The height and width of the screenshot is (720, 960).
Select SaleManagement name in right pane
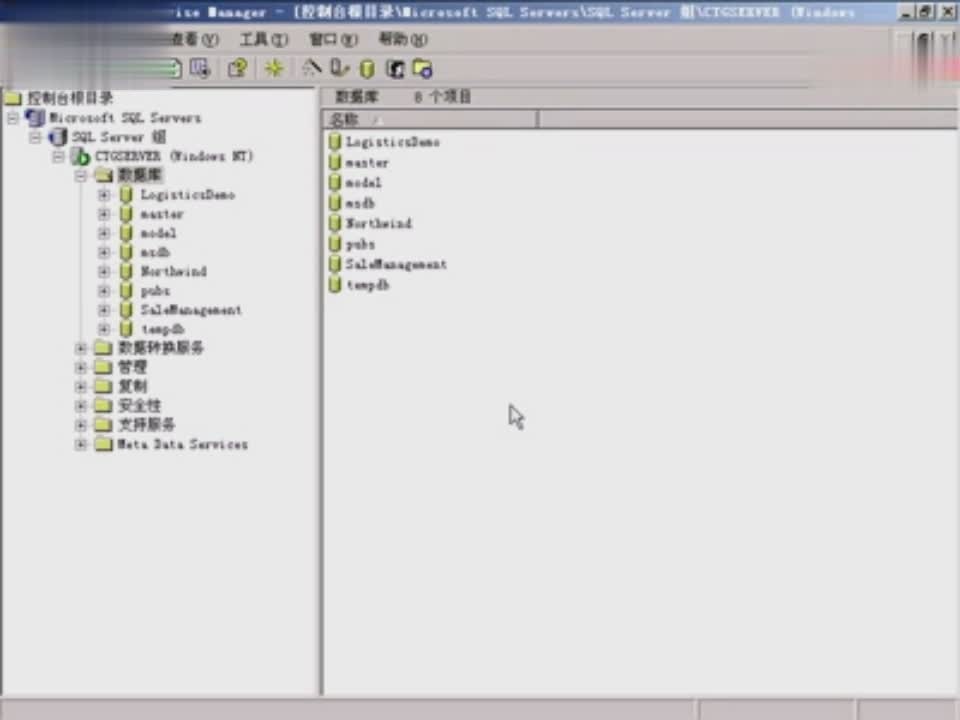(x=396, y=264)
